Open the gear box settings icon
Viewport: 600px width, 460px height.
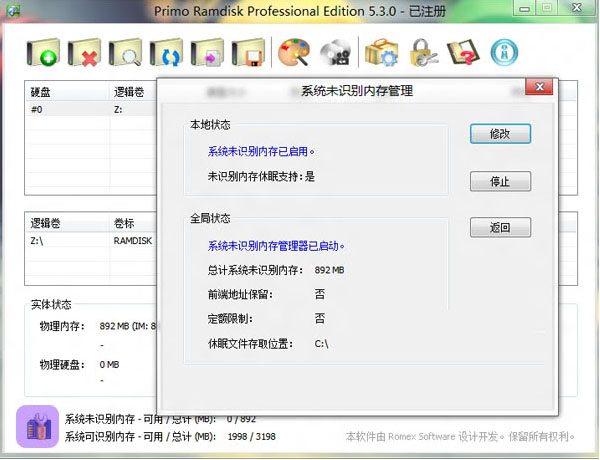pyautogui.click(x=381, y=52)
